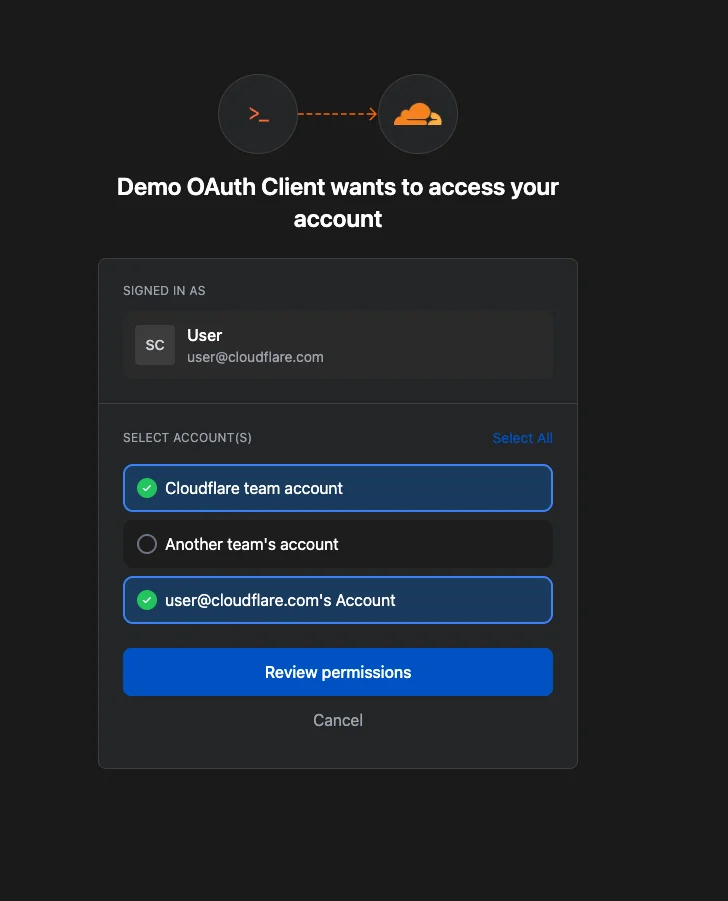Click the Select All link
Viewport: 728px width, 901px height.
point(522,438)
